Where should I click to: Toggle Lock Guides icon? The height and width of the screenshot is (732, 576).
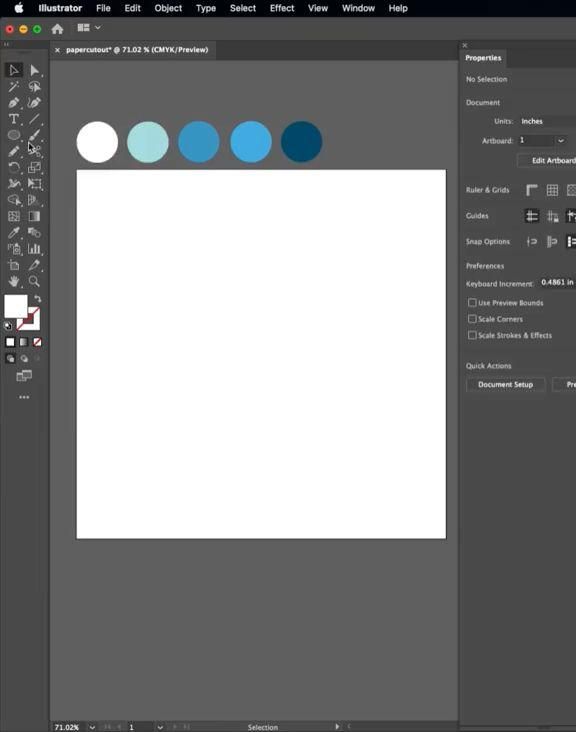pos(552,216)
